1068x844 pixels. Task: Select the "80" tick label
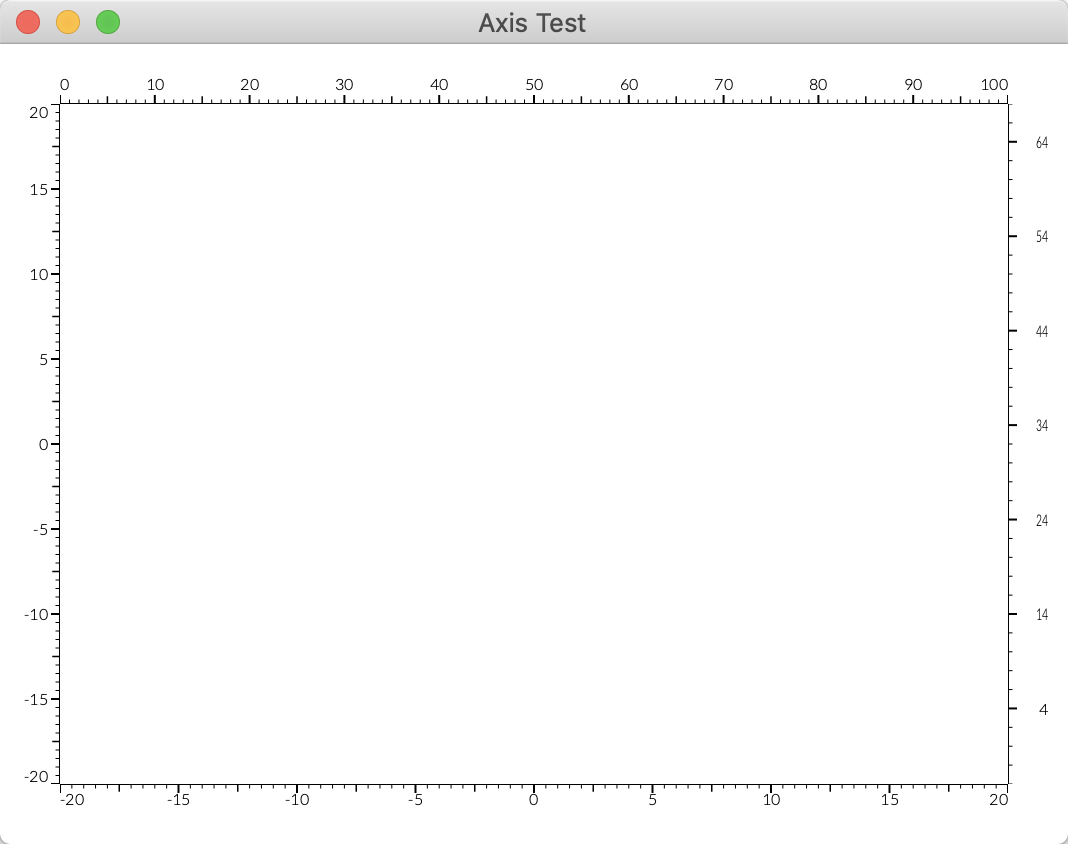click(818, 84)
